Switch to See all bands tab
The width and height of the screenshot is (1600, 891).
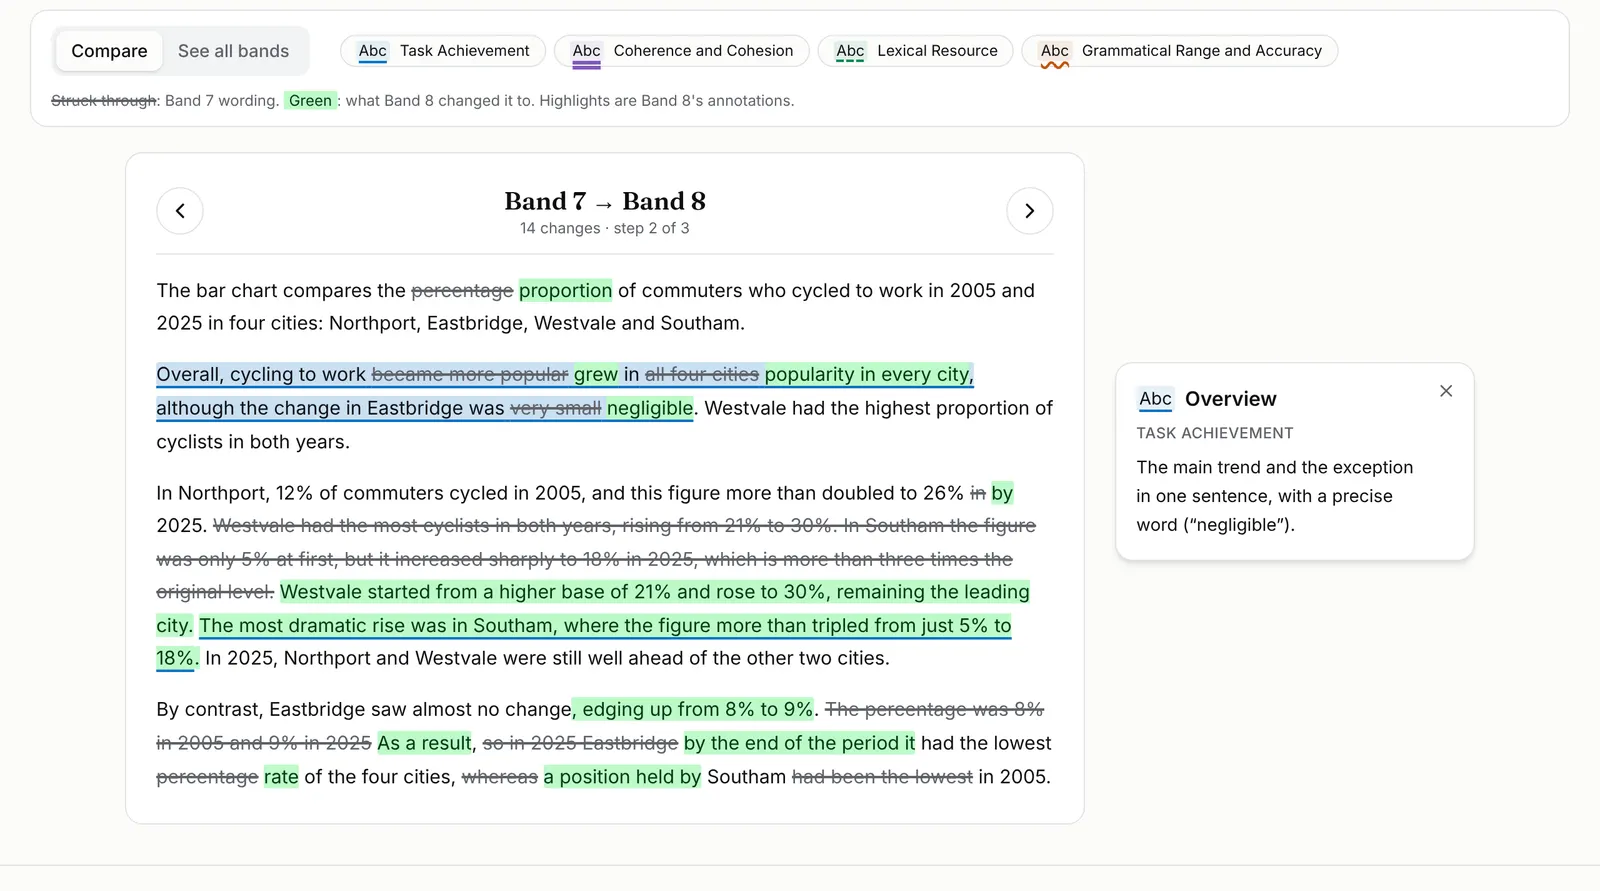pos(233,51)
